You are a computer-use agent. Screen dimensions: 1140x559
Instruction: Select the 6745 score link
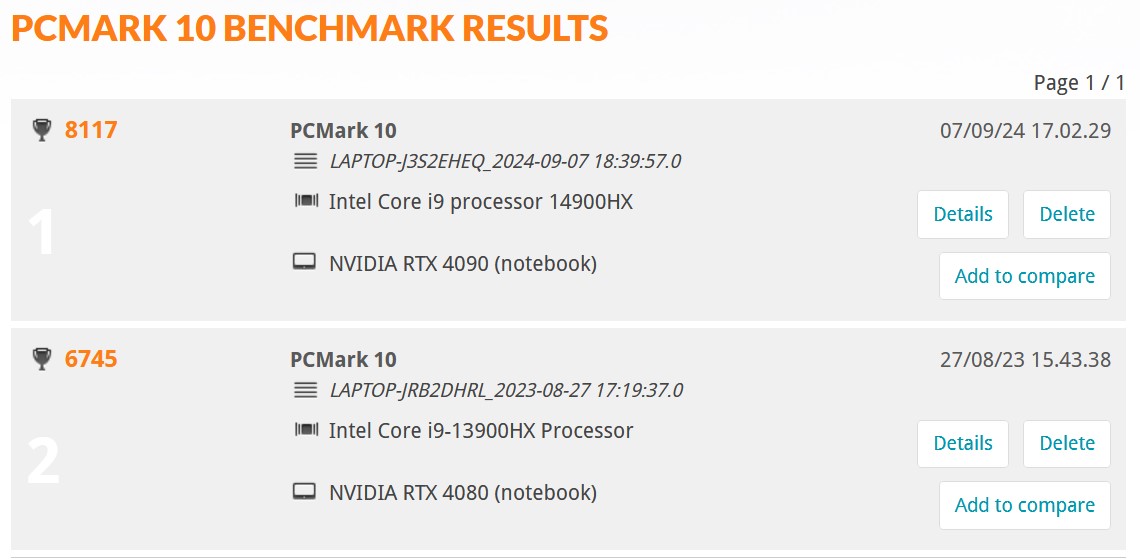point(91,359)
